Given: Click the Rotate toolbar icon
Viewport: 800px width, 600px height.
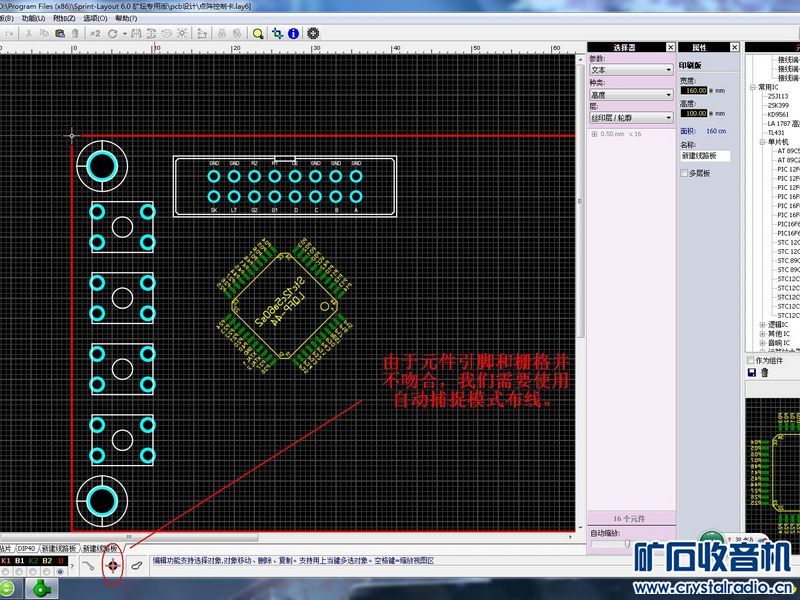Looking at the screenshot, I should tap(113, 34).
